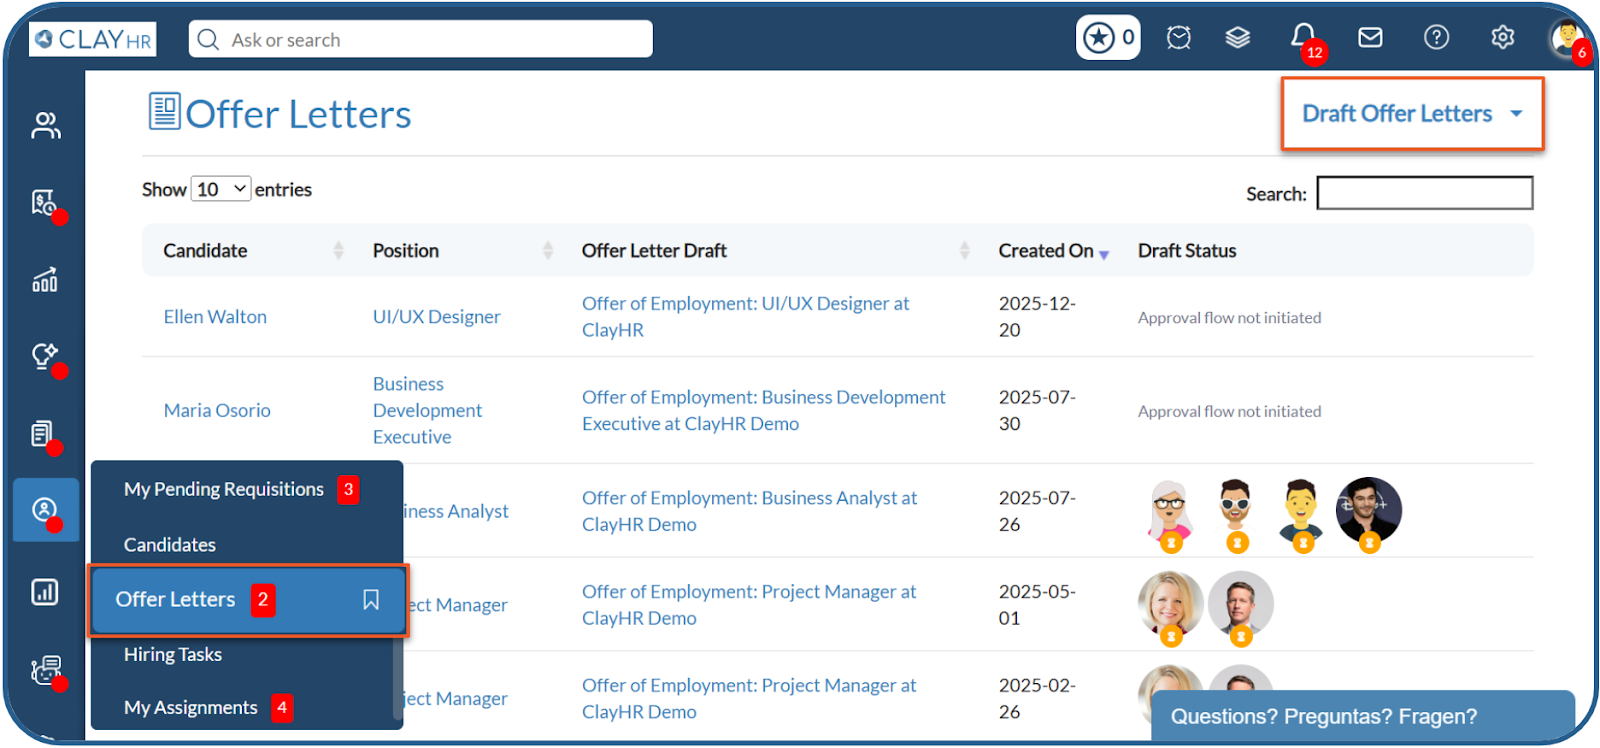Open the user profile avatar menu
The height and width of the screenshot is (748, 1600).
point(1567,38)
